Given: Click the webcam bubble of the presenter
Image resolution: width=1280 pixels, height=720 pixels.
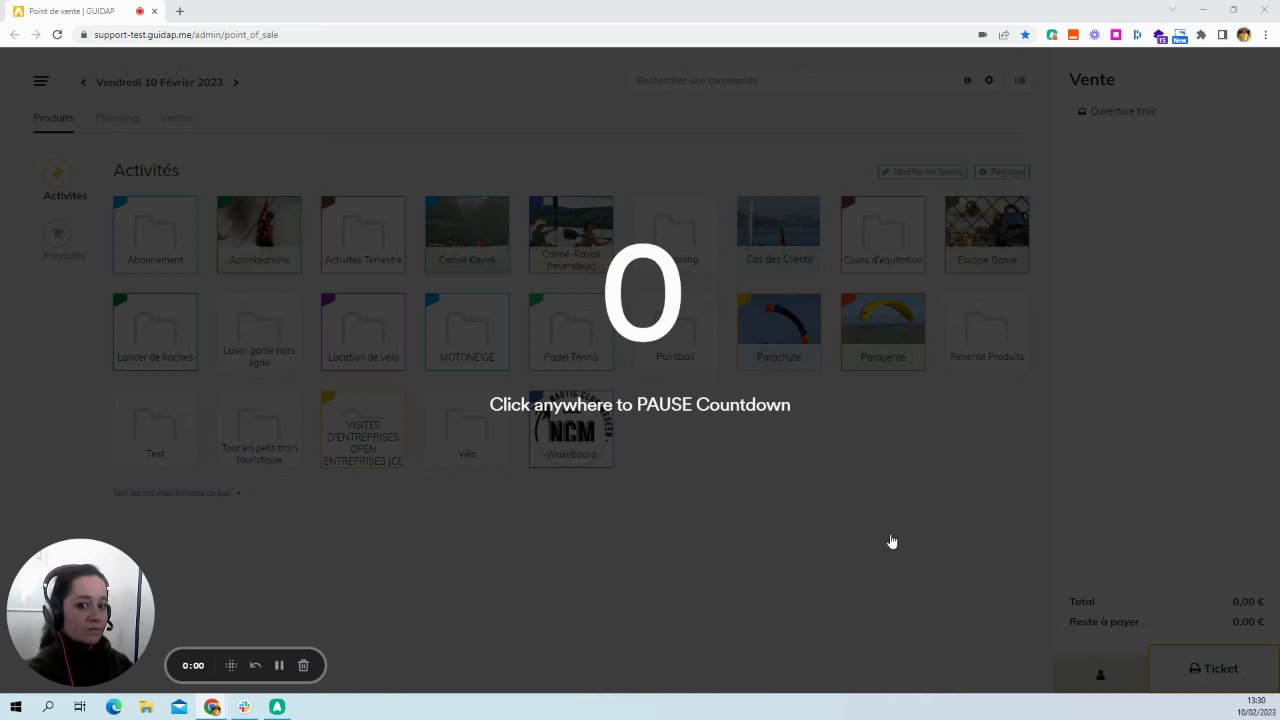Looking at the screenshot, I should coord(81,613).
